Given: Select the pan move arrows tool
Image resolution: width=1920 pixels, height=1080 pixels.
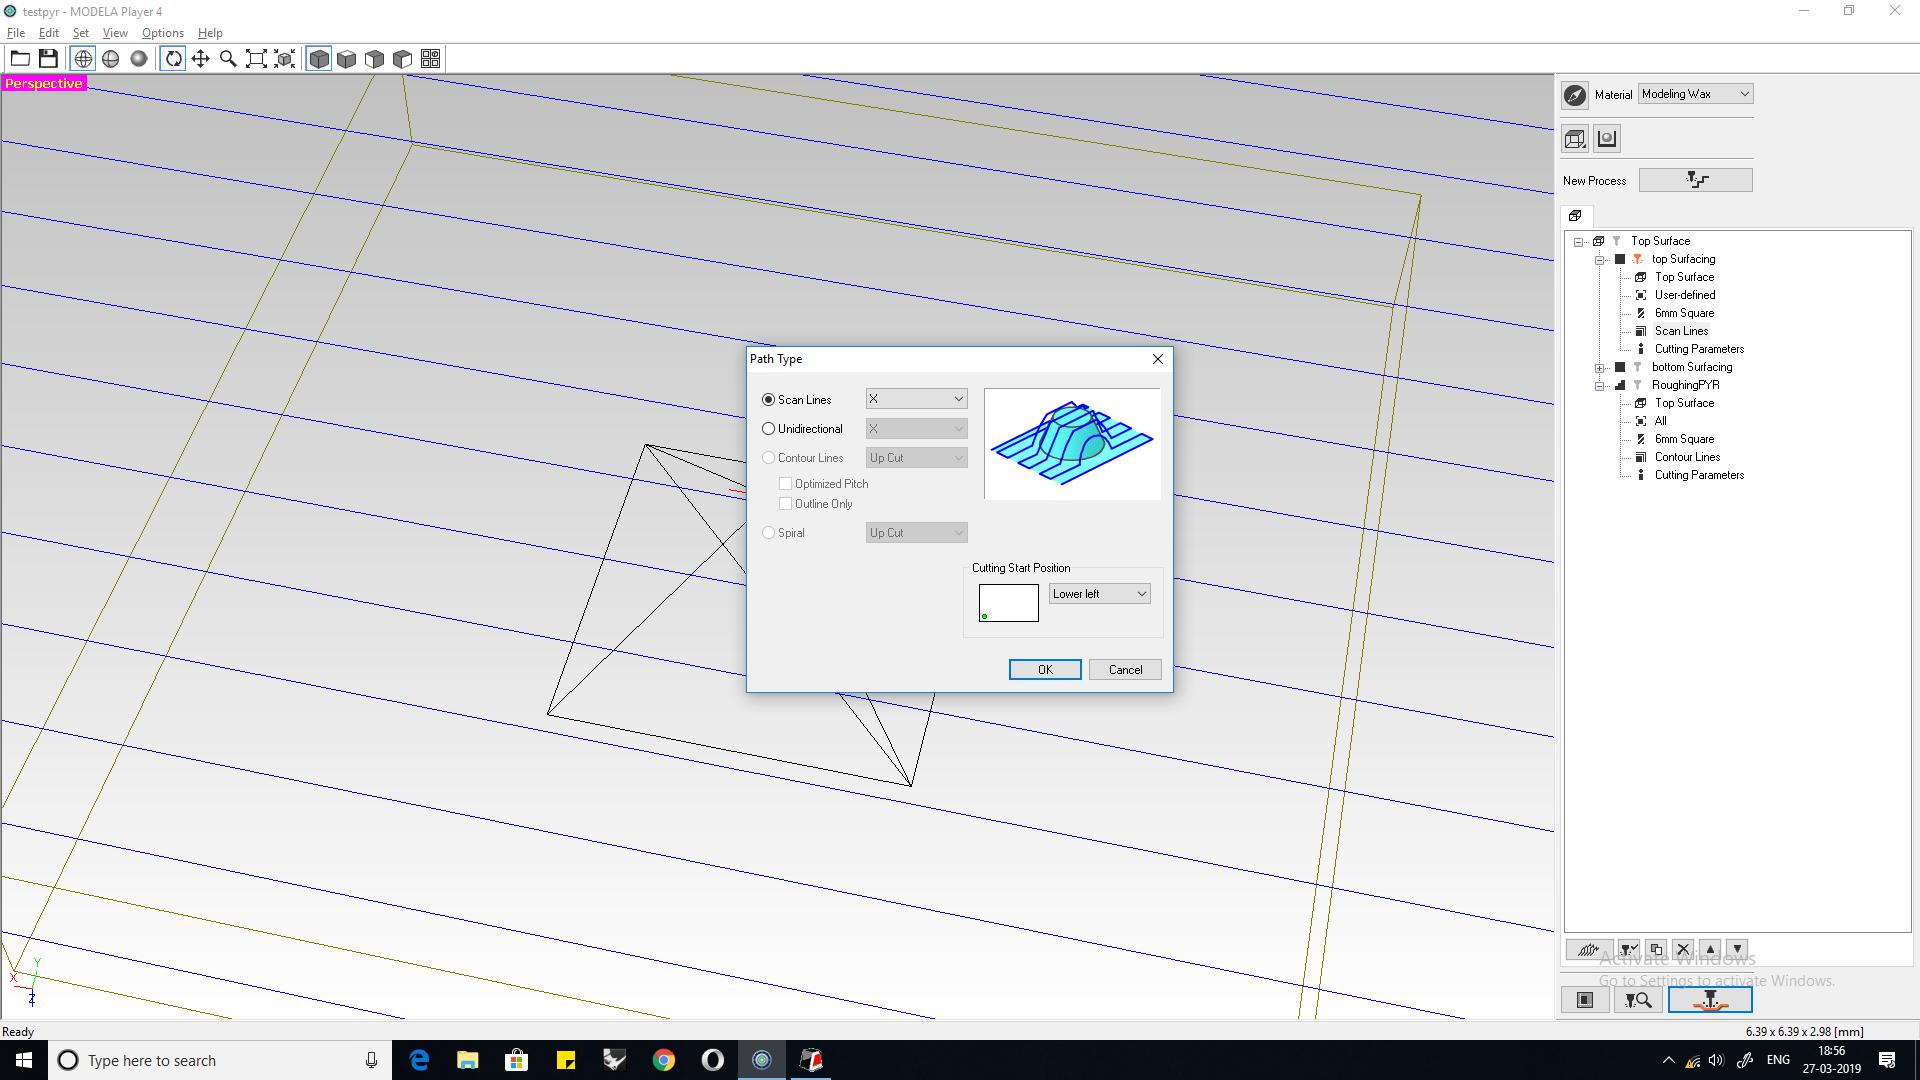Looking at the screenshot, I should point(201,59).
